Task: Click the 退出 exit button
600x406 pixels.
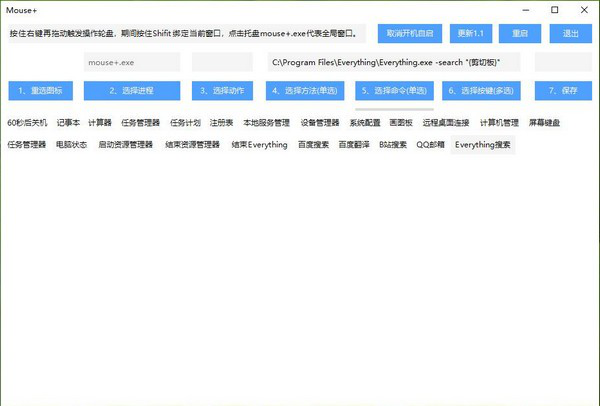Action: coord(571,34)
